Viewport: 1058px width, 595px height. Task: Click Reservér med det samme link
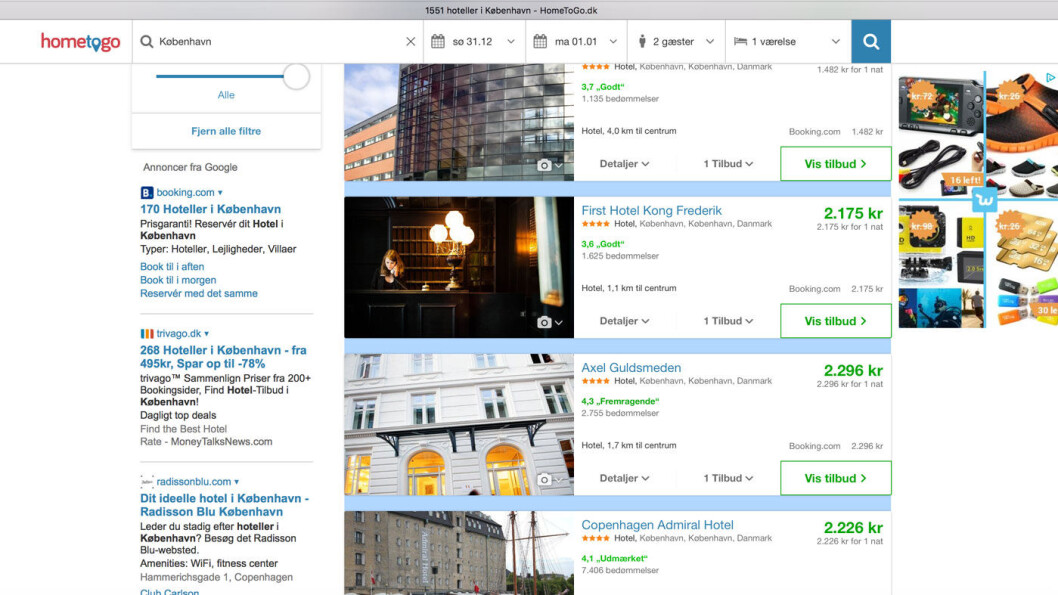click(199, 293)
